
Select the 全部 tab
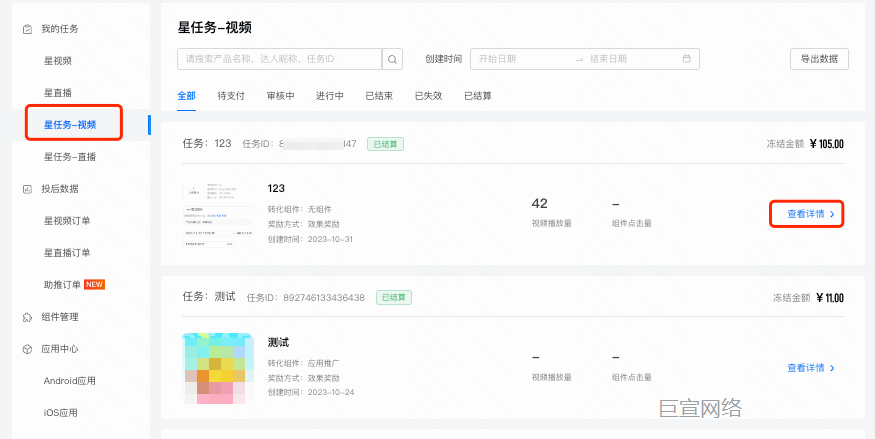click(x=186, y=96)
